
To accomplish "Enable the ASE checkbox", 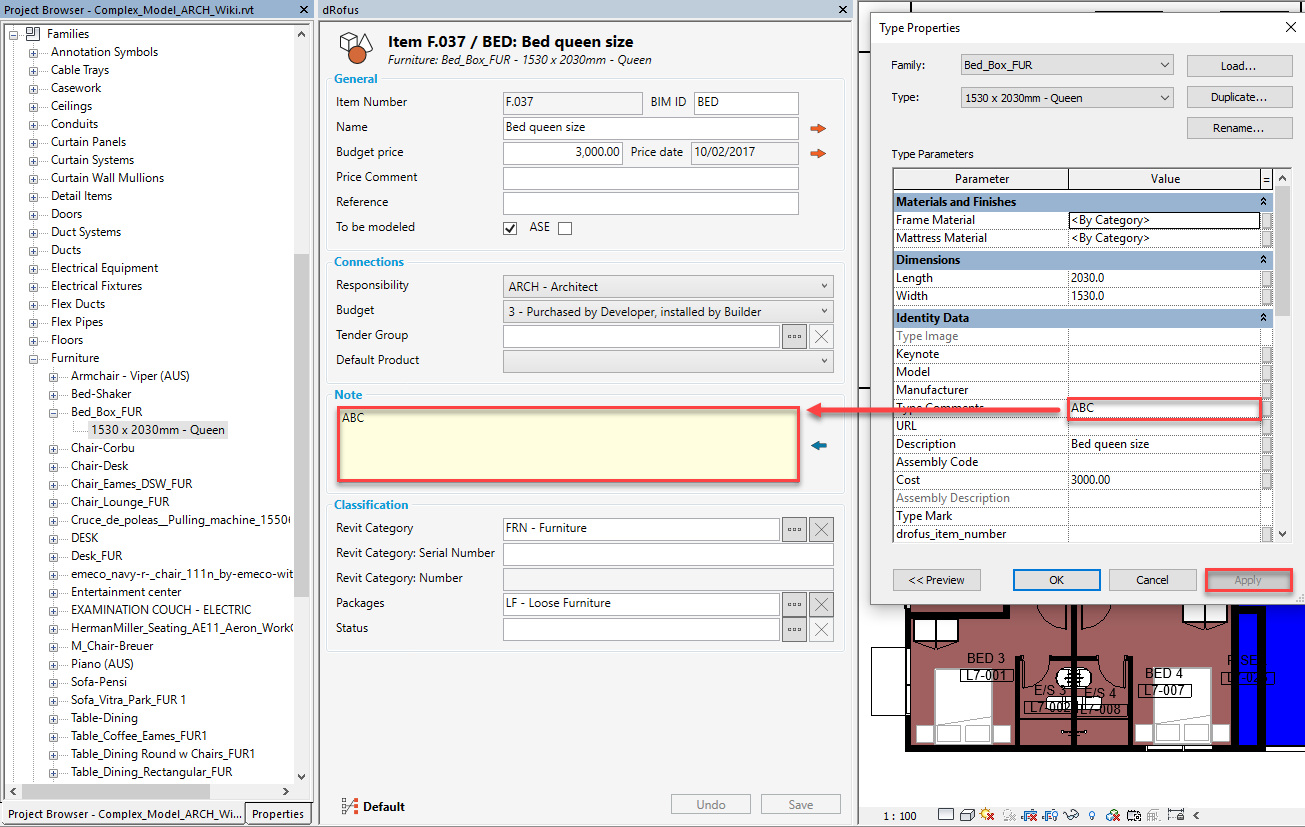I will tap(565, 228).
